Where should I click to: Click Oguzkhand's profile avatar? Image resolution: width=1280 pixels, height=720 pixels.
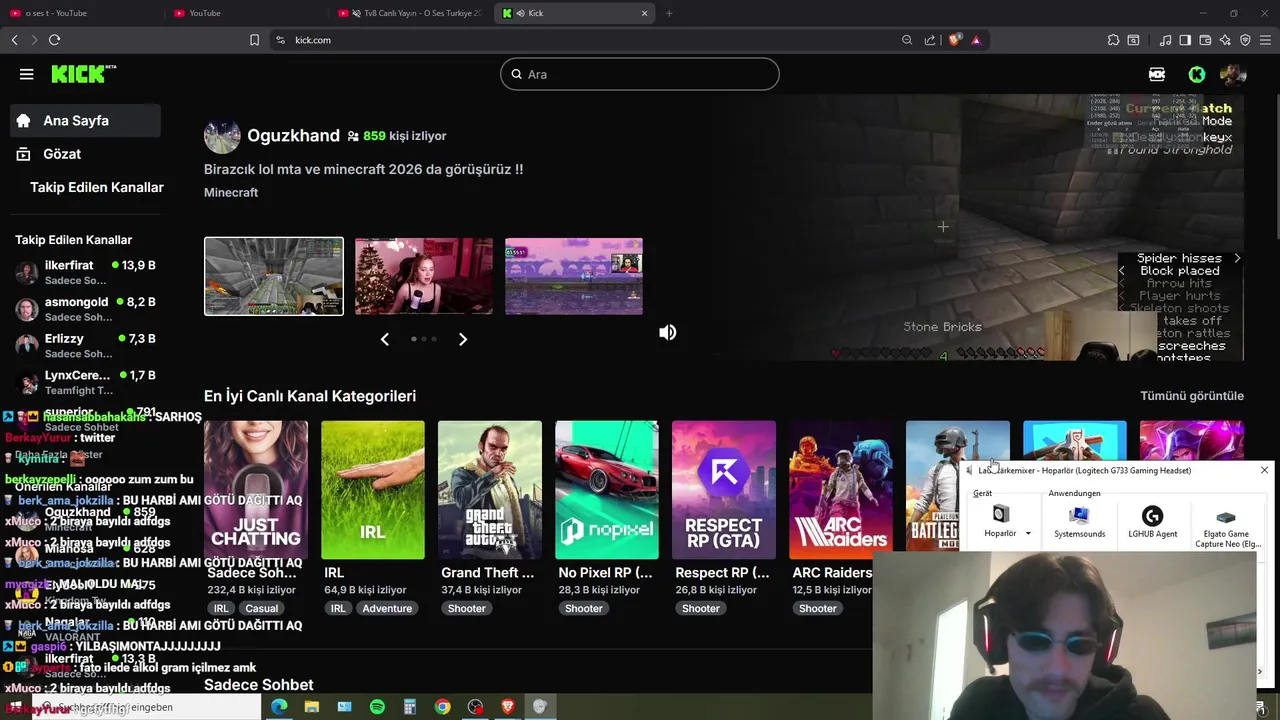[222, 136]
